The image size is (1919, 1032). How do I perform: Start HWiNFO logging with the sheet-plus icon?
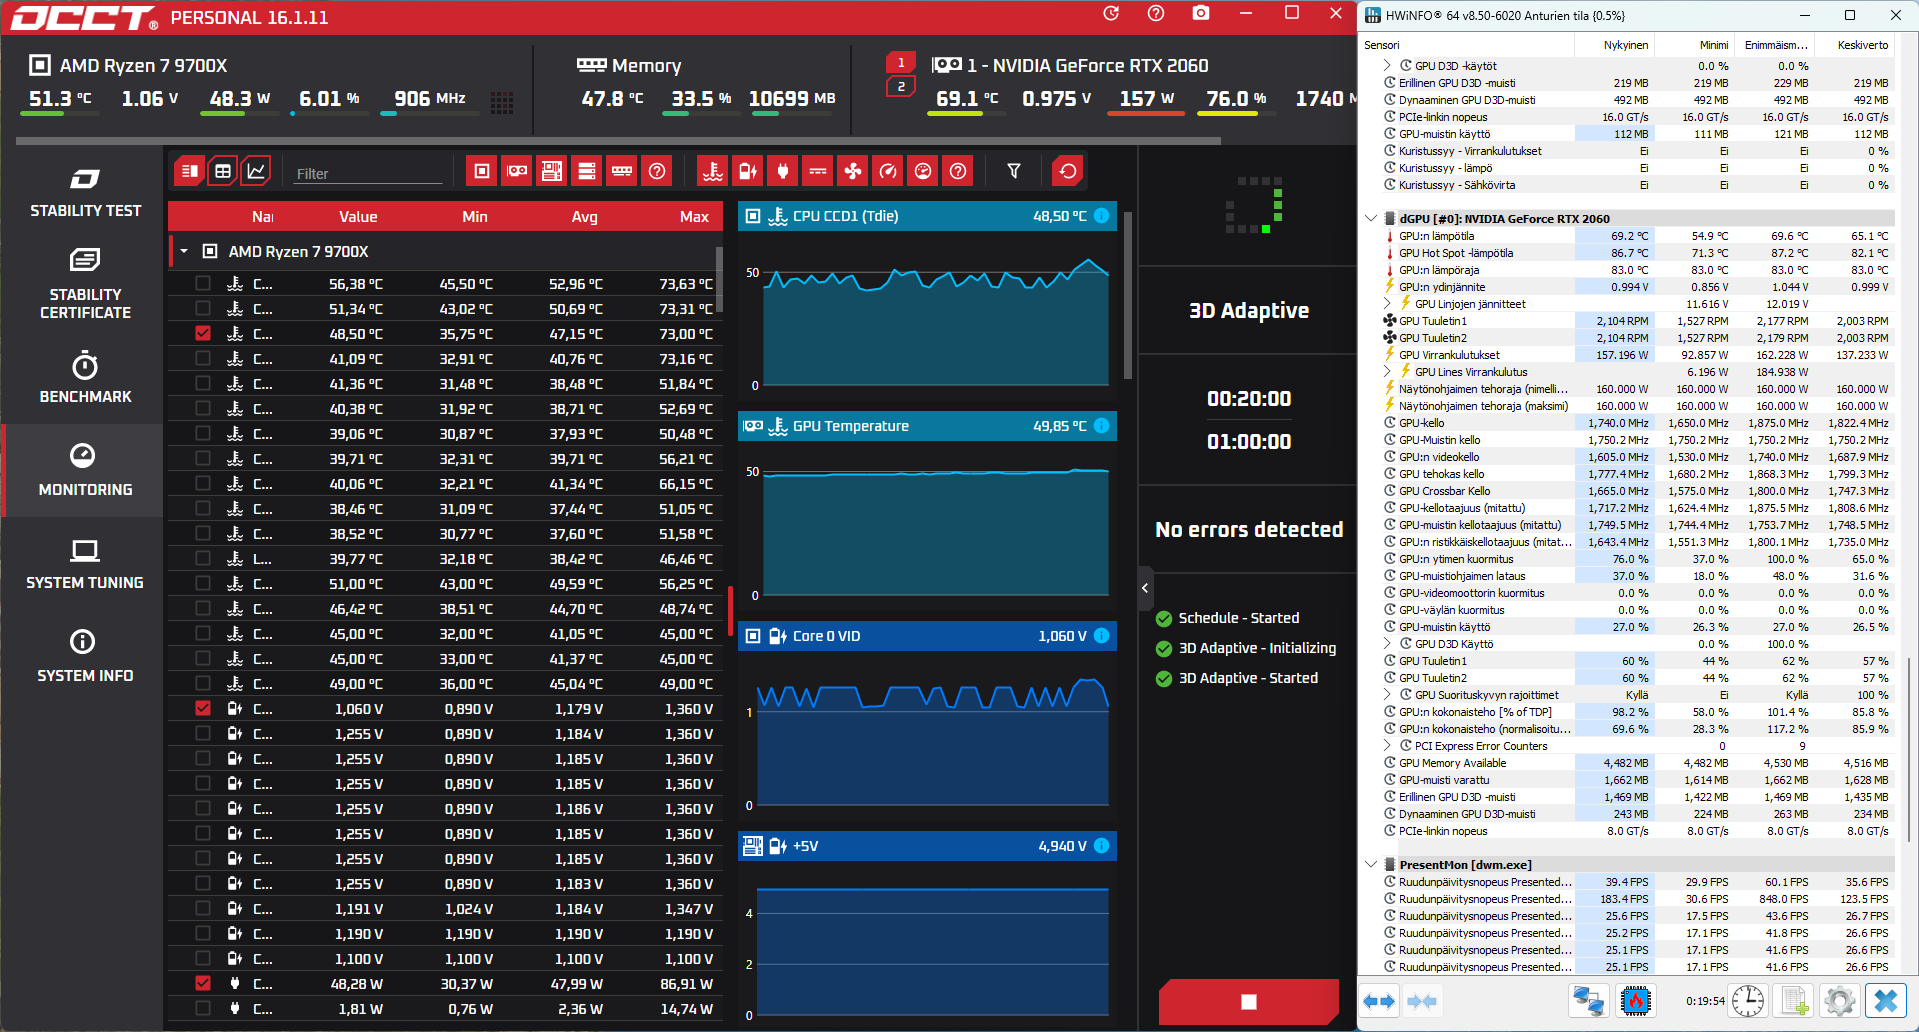tap(1794, 1001)
